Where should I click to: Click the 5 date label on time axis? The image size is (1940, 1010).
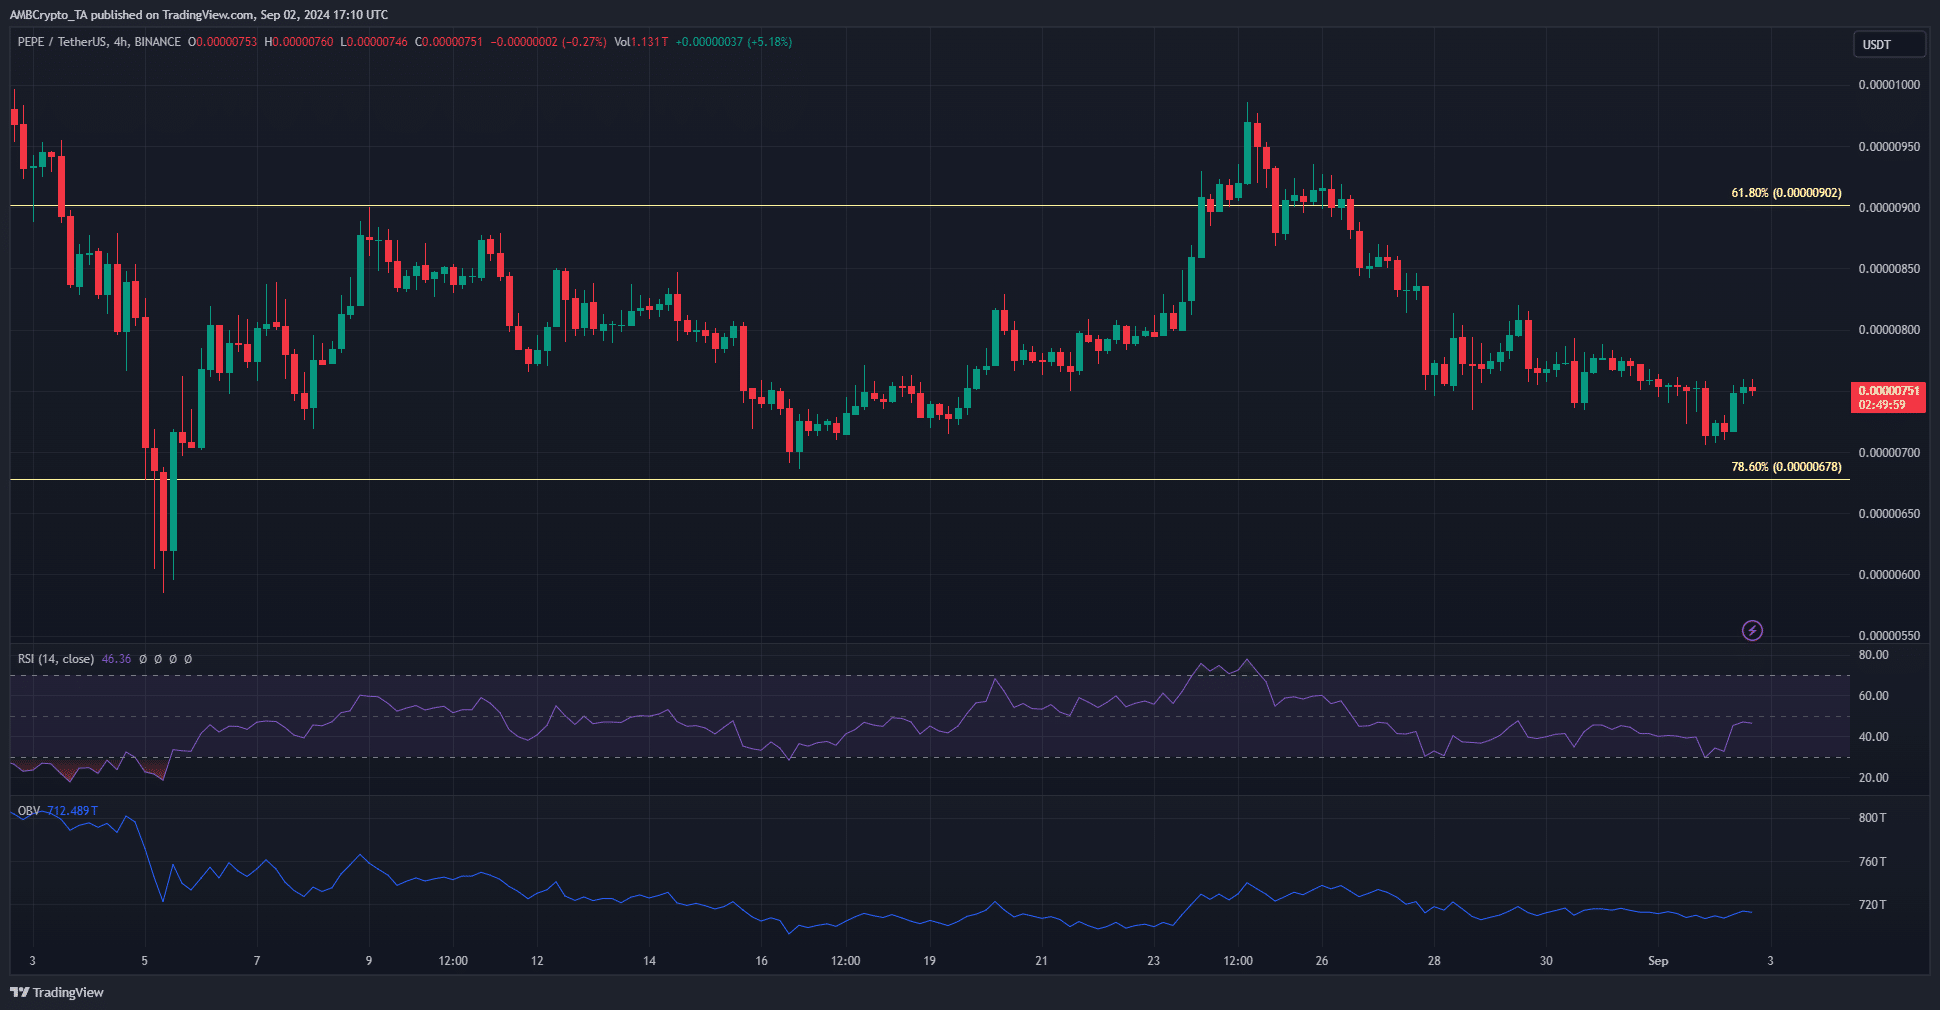click(144, 961)
